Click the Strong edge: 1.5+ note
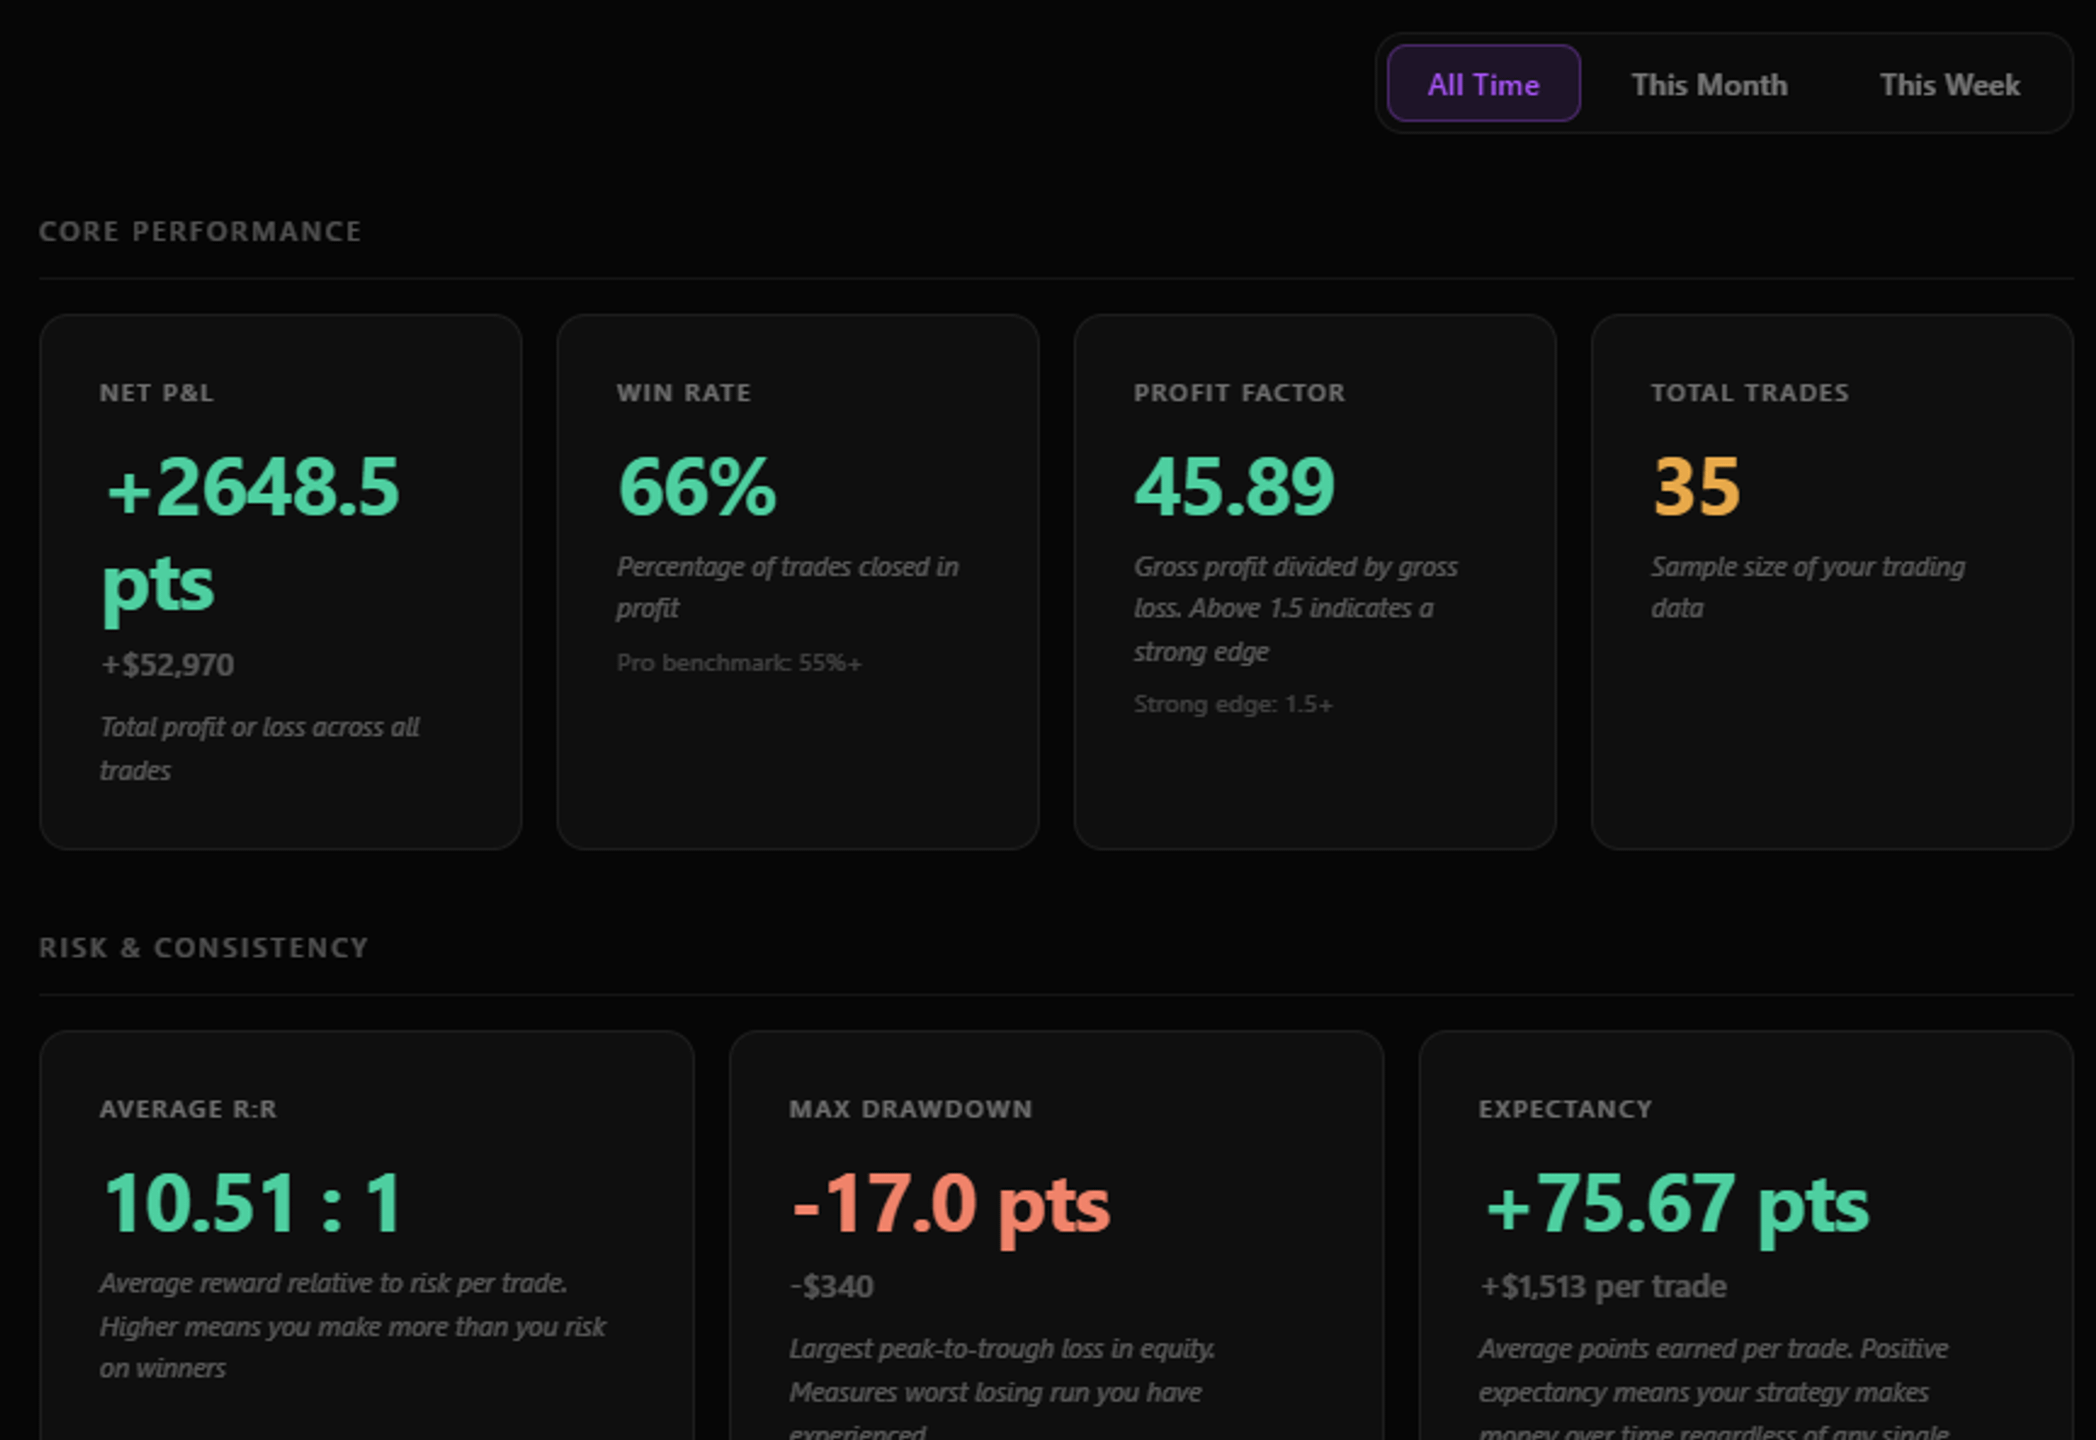This screenshot has width=2096, height=1440. [x=1233, y=704]
